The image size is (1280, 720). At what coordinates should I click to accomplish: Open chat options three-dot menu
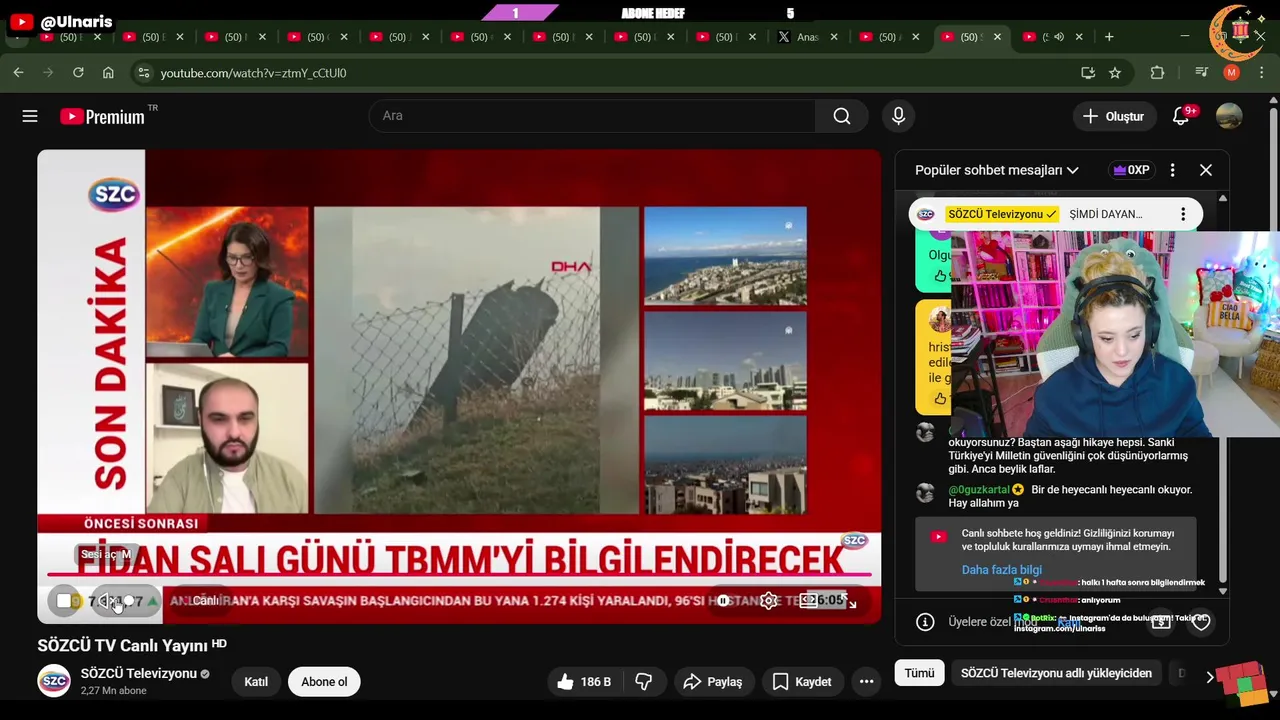[x=1173, y=170]
